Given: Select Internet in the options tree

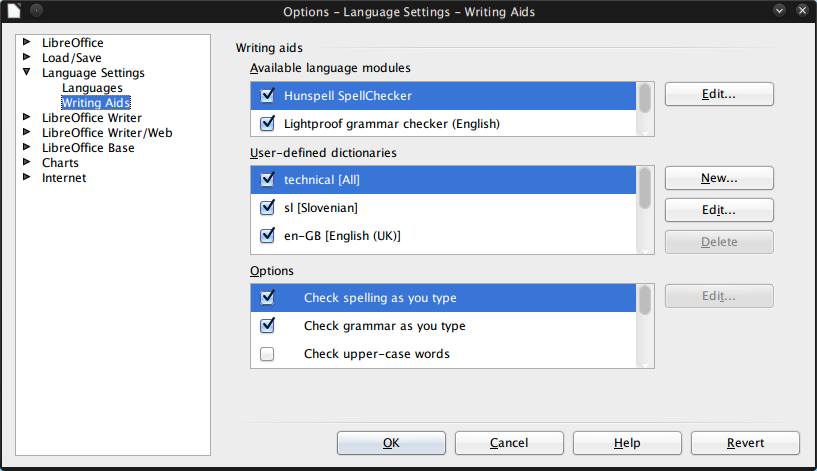Looking at the screenshot, I should 64,178.
